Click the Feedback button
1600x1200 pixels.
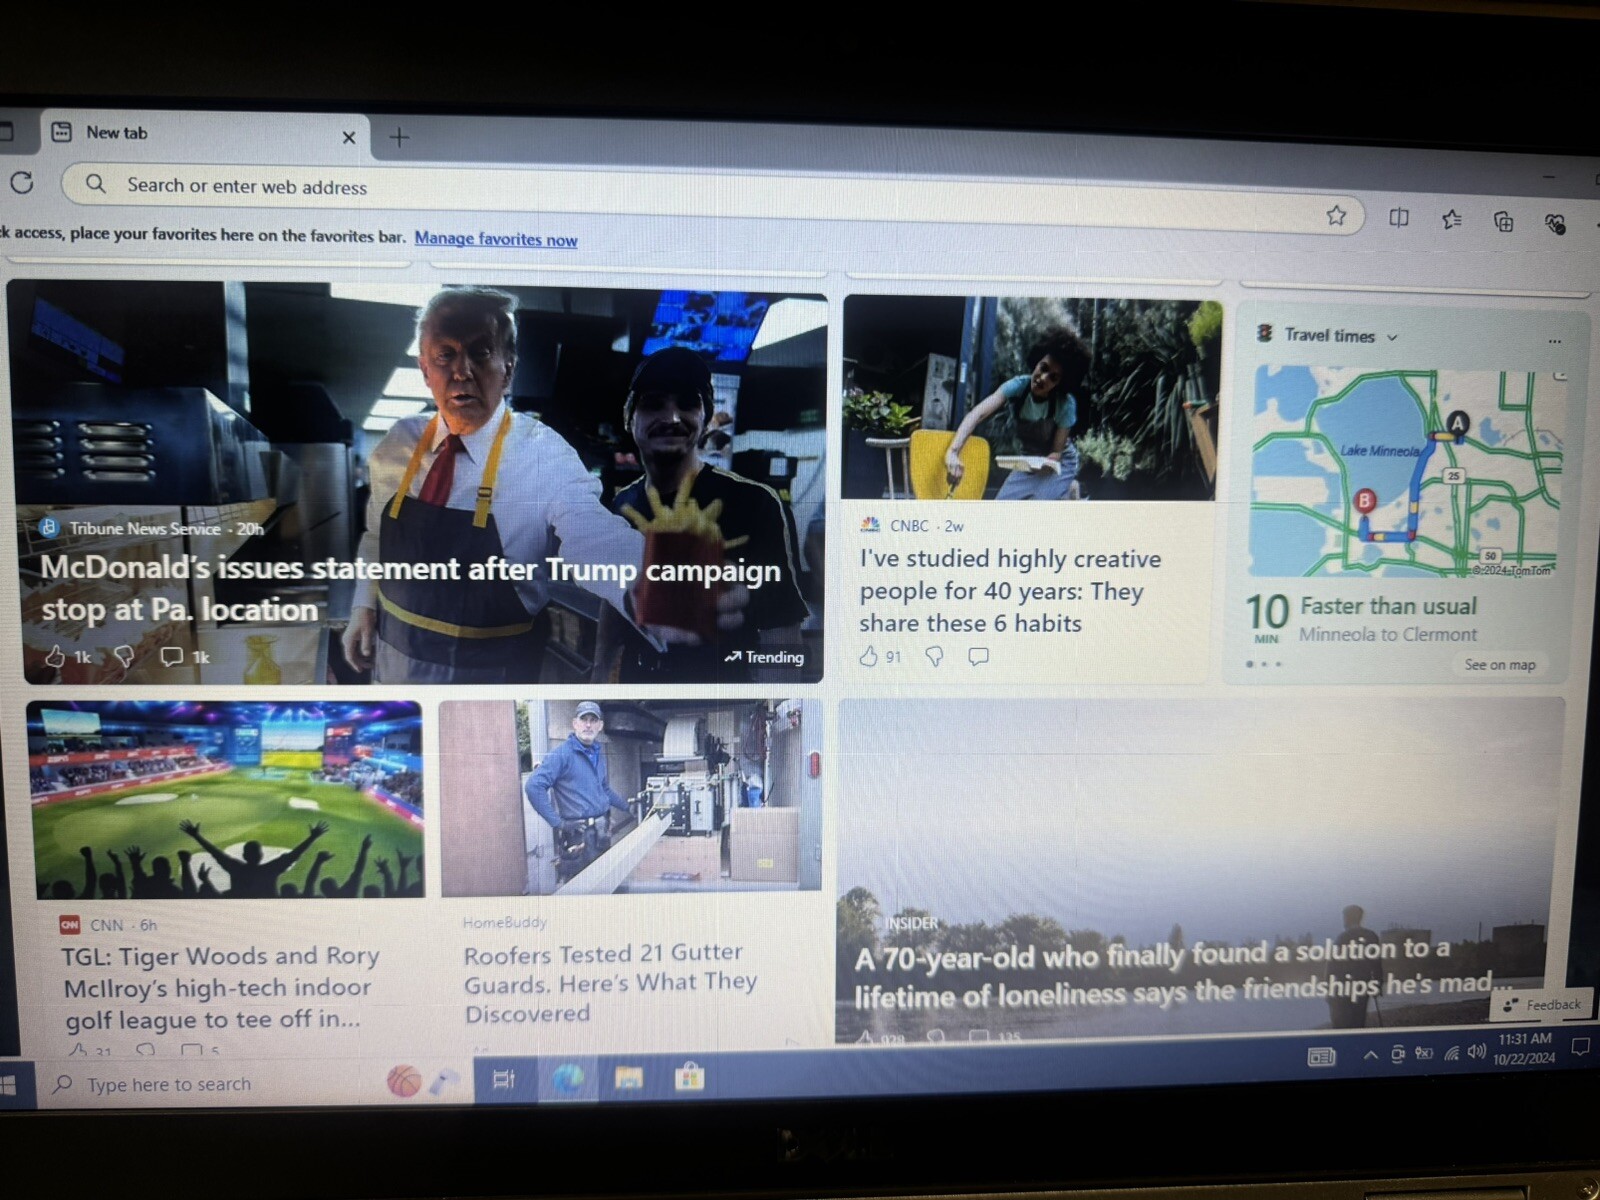point(1541,1004)
